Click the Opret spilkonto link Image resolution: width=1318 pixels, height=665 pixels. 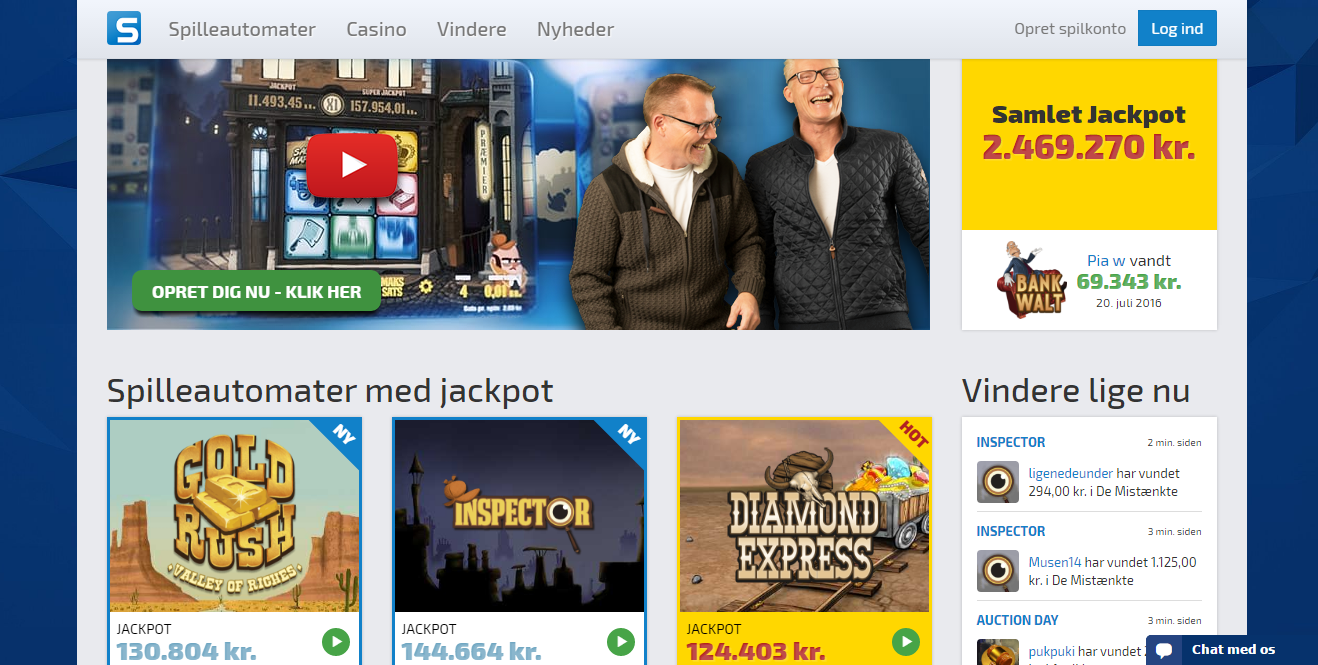pos(1070,29)
